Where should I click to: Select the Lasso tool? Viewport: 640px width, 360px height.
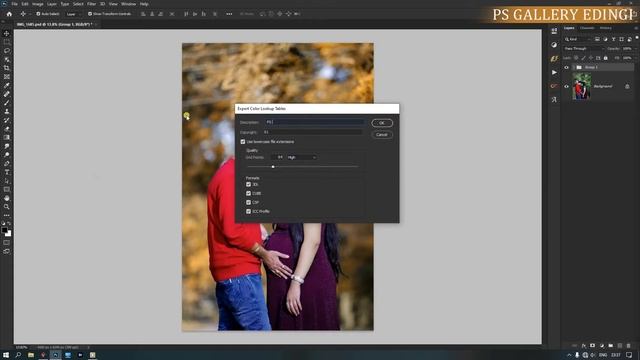(x=7, y=51)
